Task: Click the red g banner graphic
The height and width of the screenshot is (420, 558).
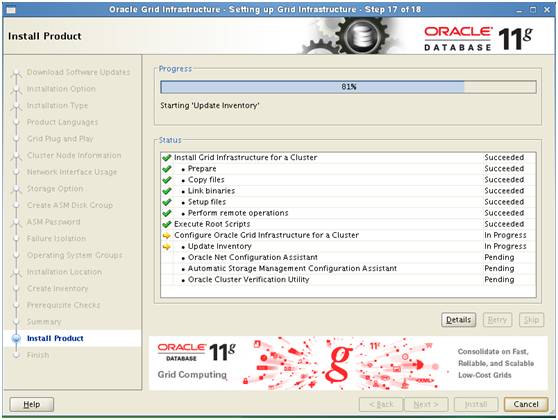Action: (338, 363)
